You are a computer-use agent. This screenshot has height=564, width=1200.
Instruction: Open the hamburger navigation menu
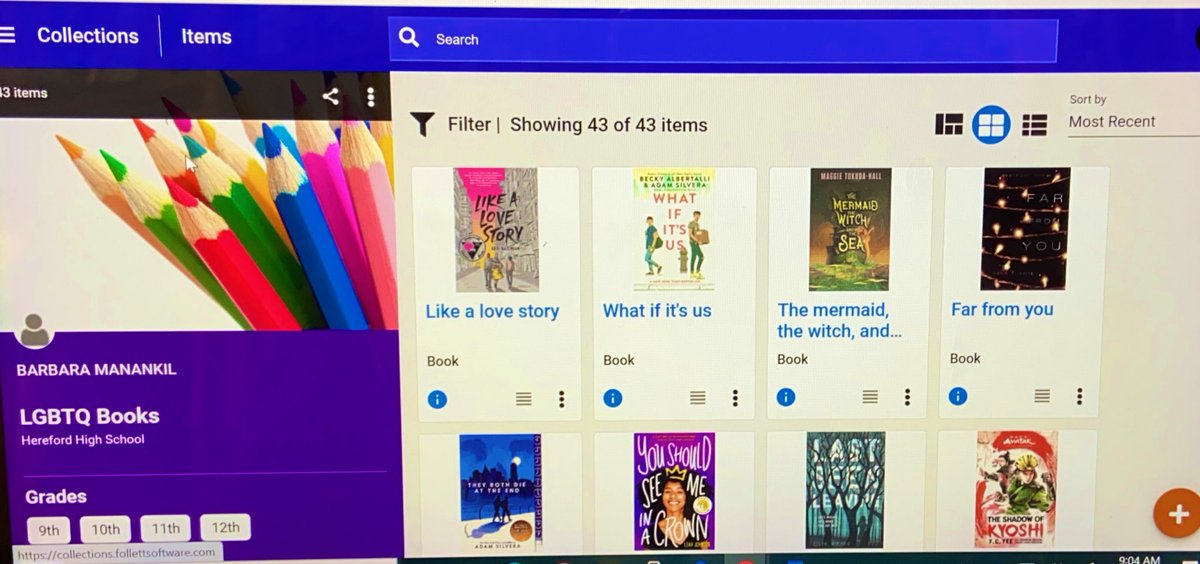[7, 35]
